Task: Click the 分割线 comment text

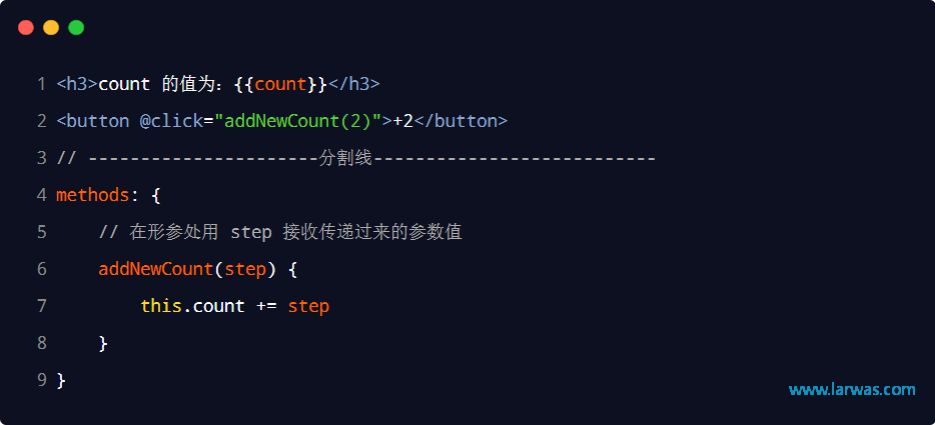Action: (x=345, y=158)
